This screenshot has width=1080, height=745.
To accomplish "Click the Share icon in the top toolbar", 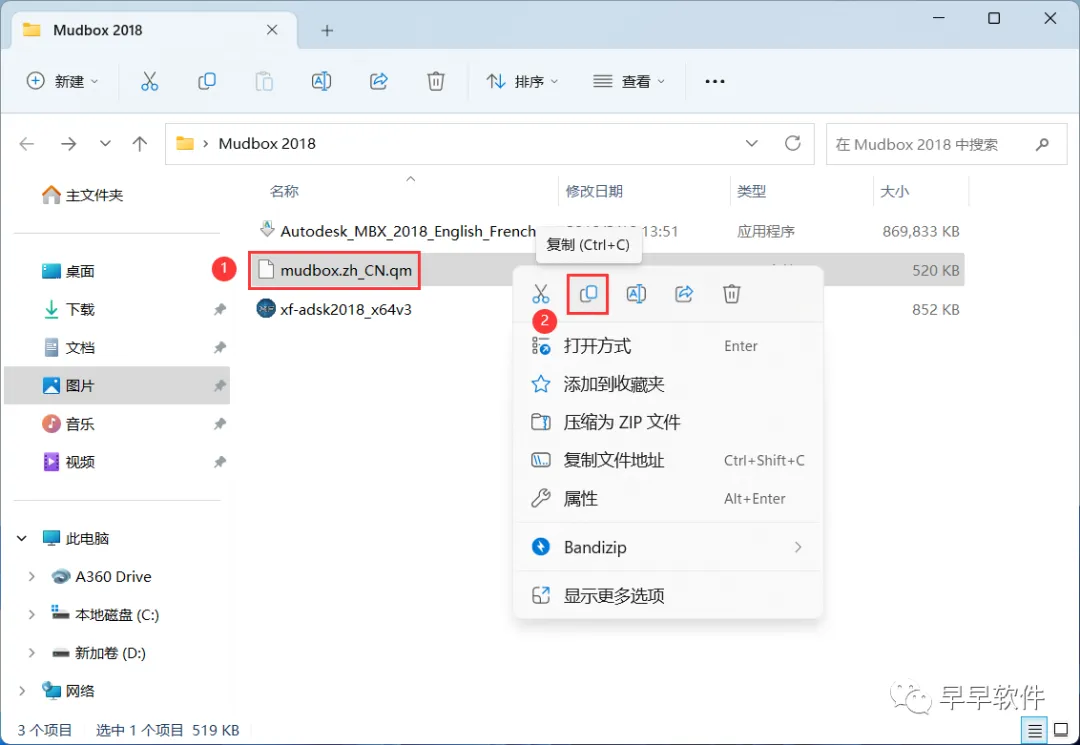I will pos(379,81).
